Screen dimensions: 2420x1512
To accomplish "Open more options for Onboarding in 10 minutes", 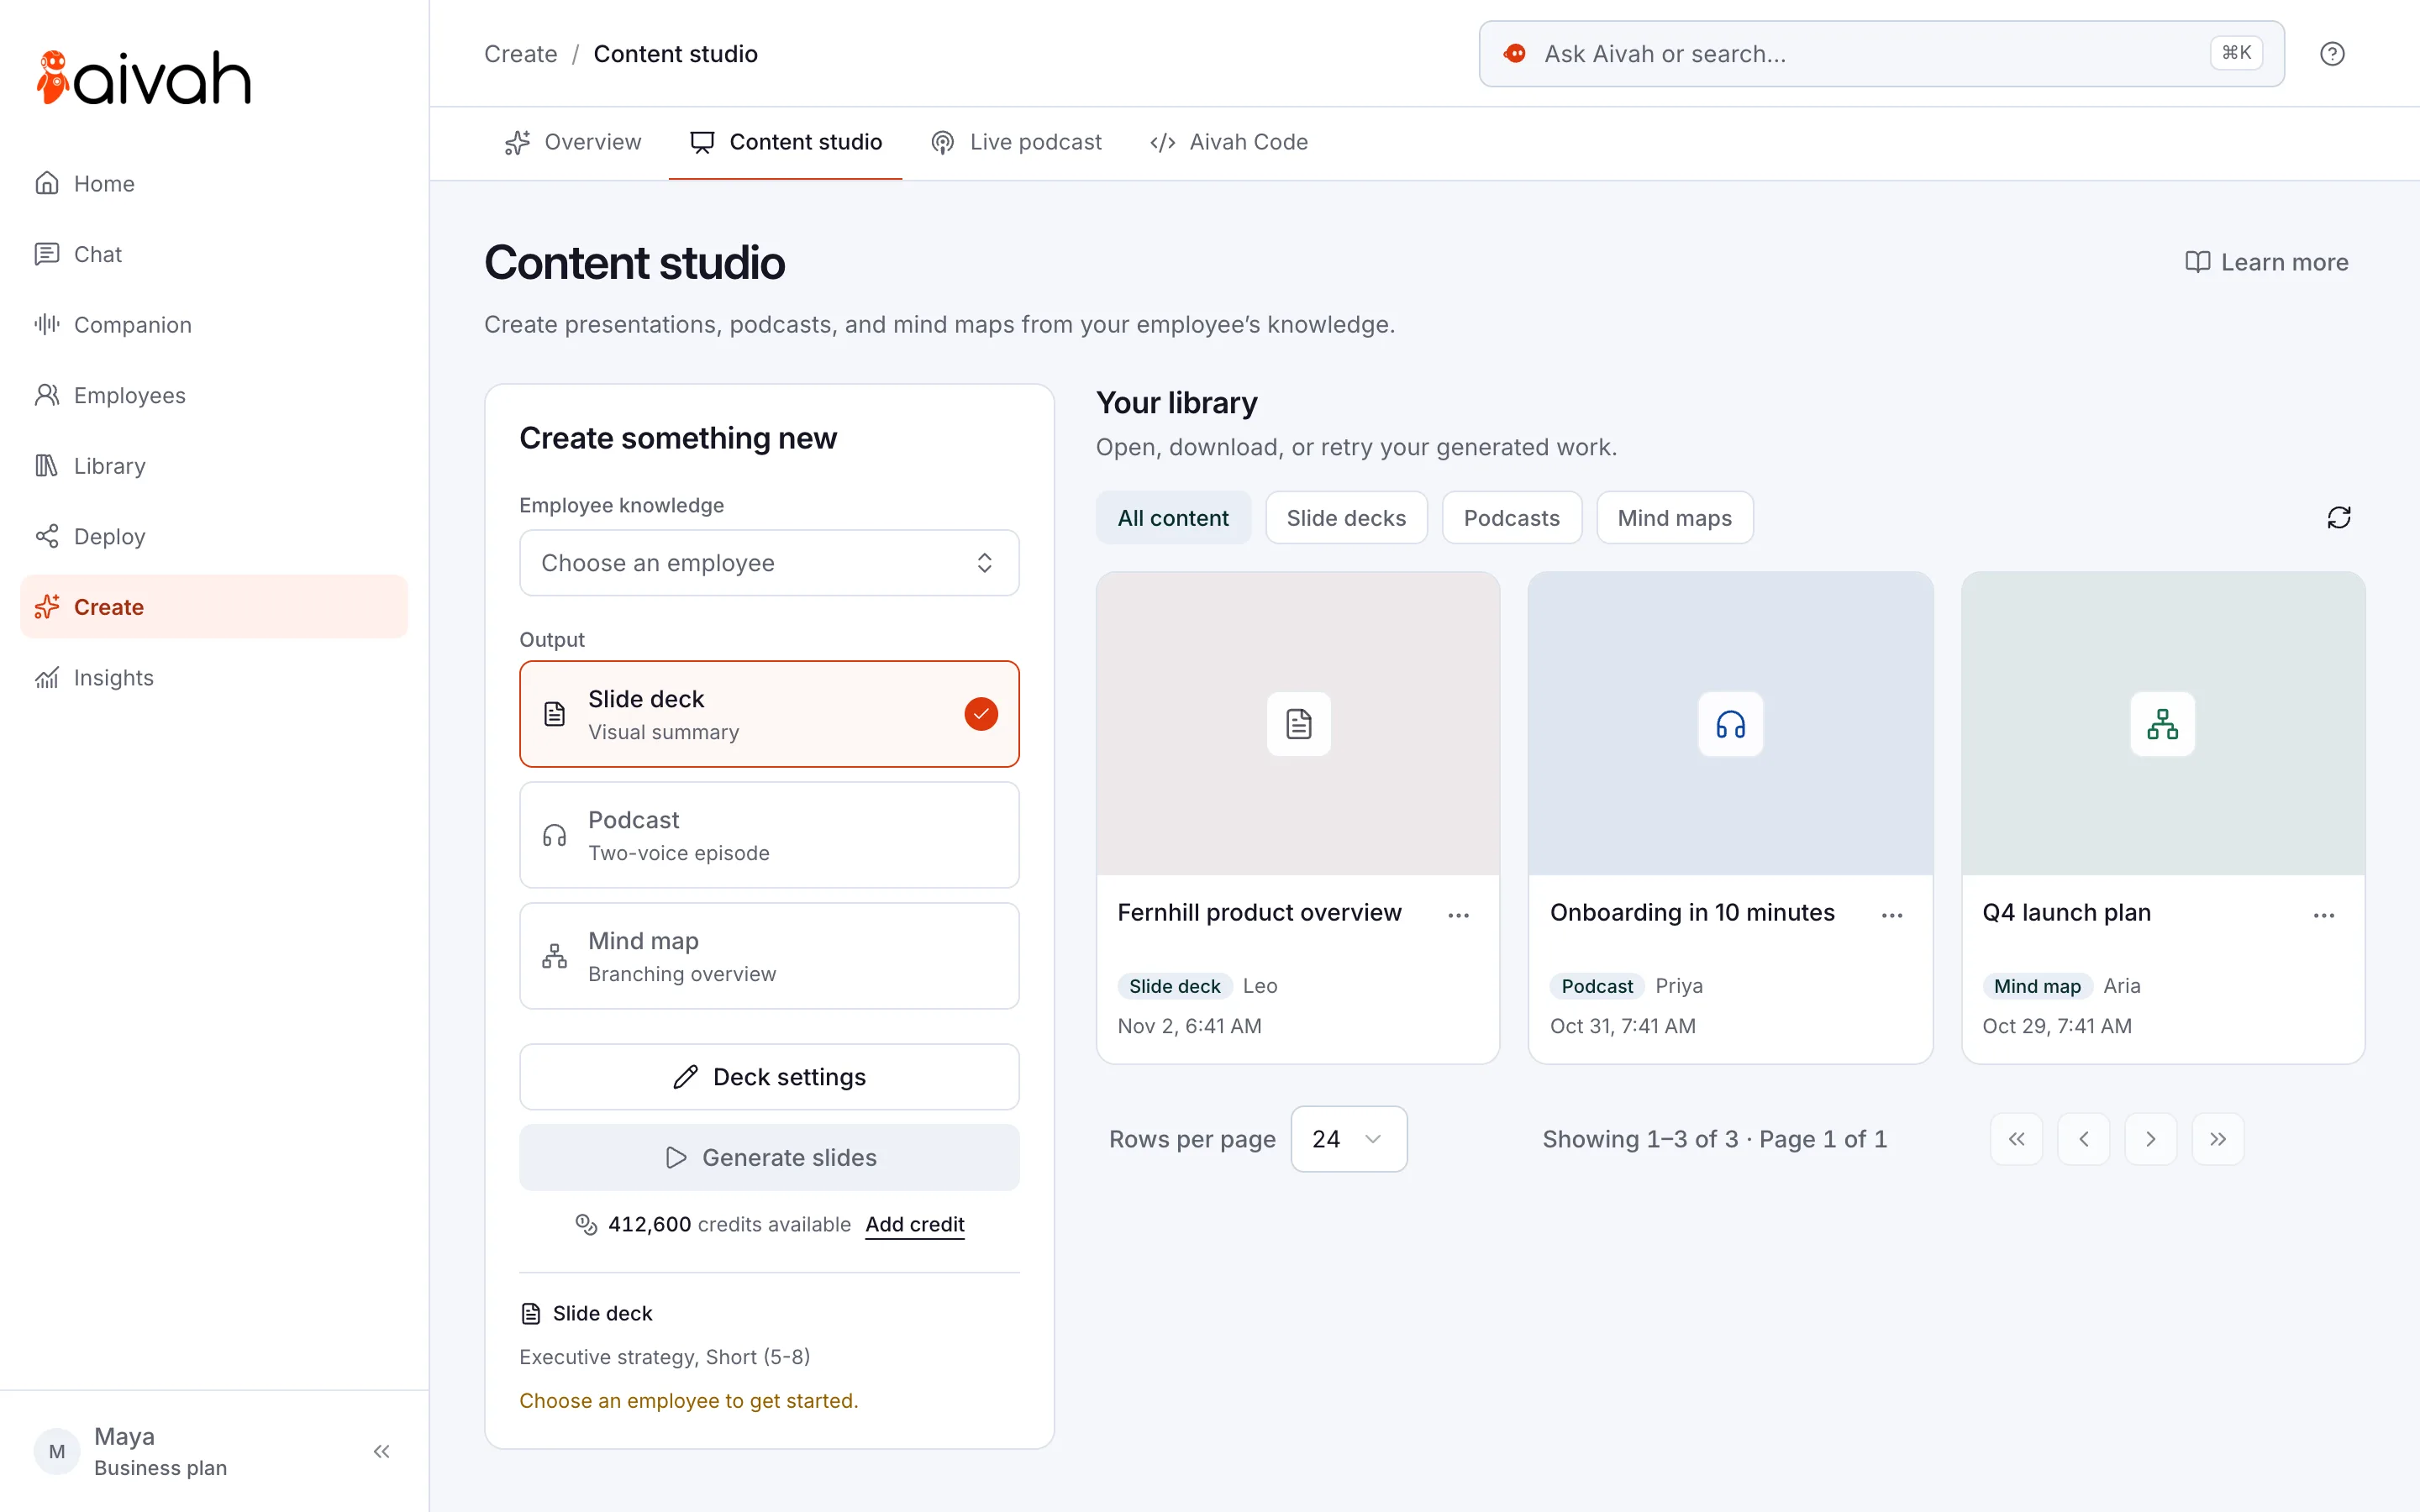I will point(1892,915).
